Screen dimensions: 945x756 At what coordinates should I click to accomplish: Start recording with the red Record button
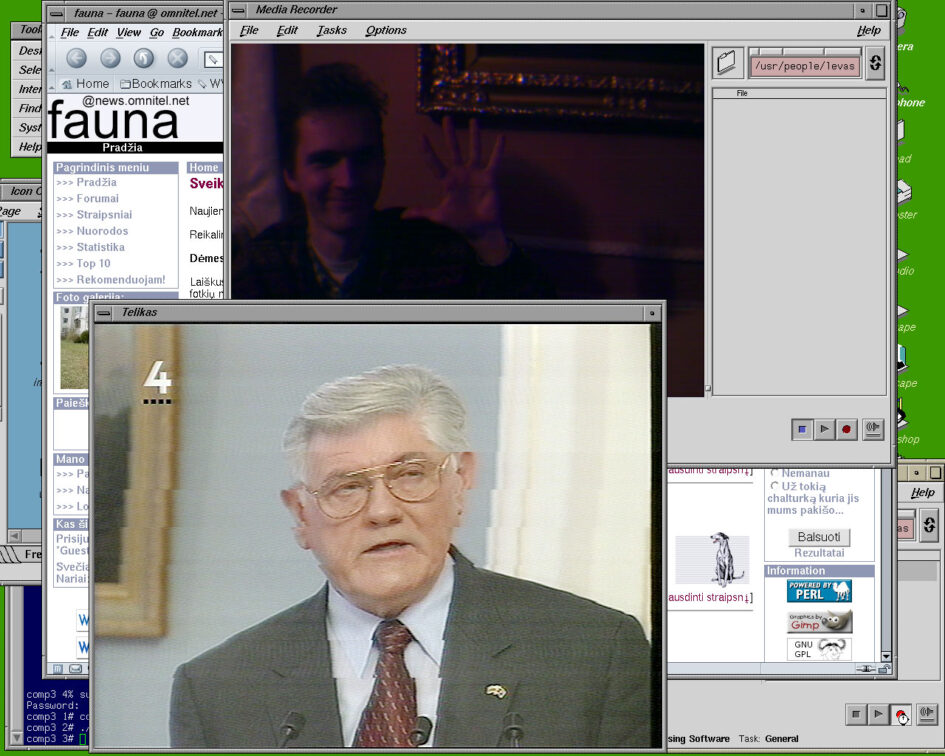click(847, 430)
